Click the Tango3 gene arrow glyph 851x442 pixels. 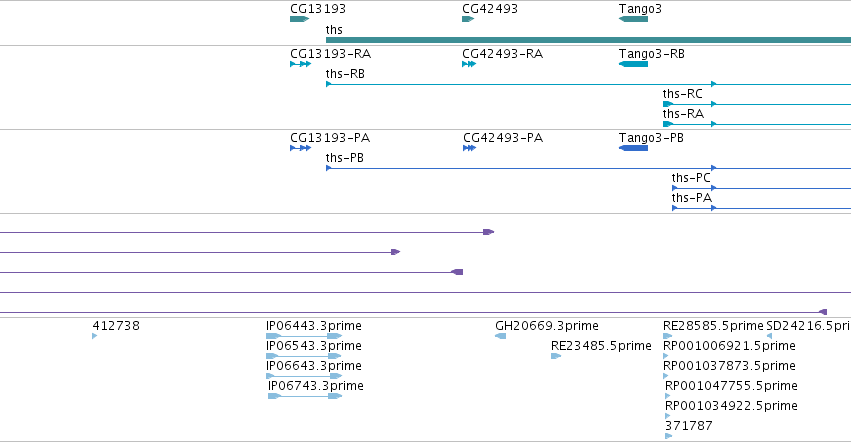633,19
